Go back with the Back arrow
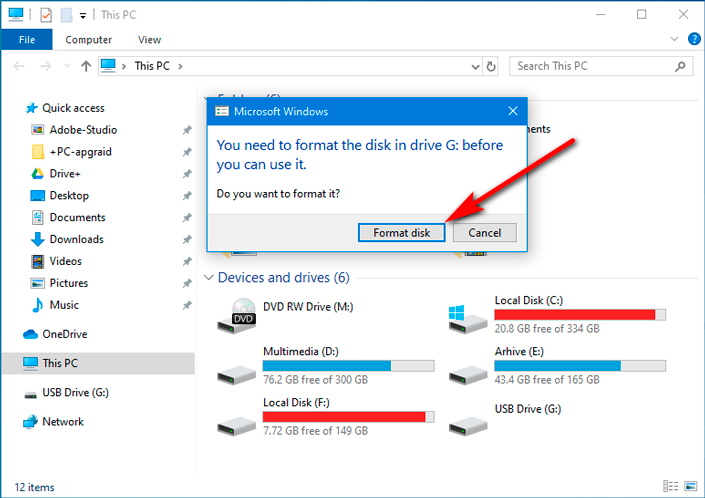The height and width of the screenshot is (498, 705). click(x=19, y=67)
